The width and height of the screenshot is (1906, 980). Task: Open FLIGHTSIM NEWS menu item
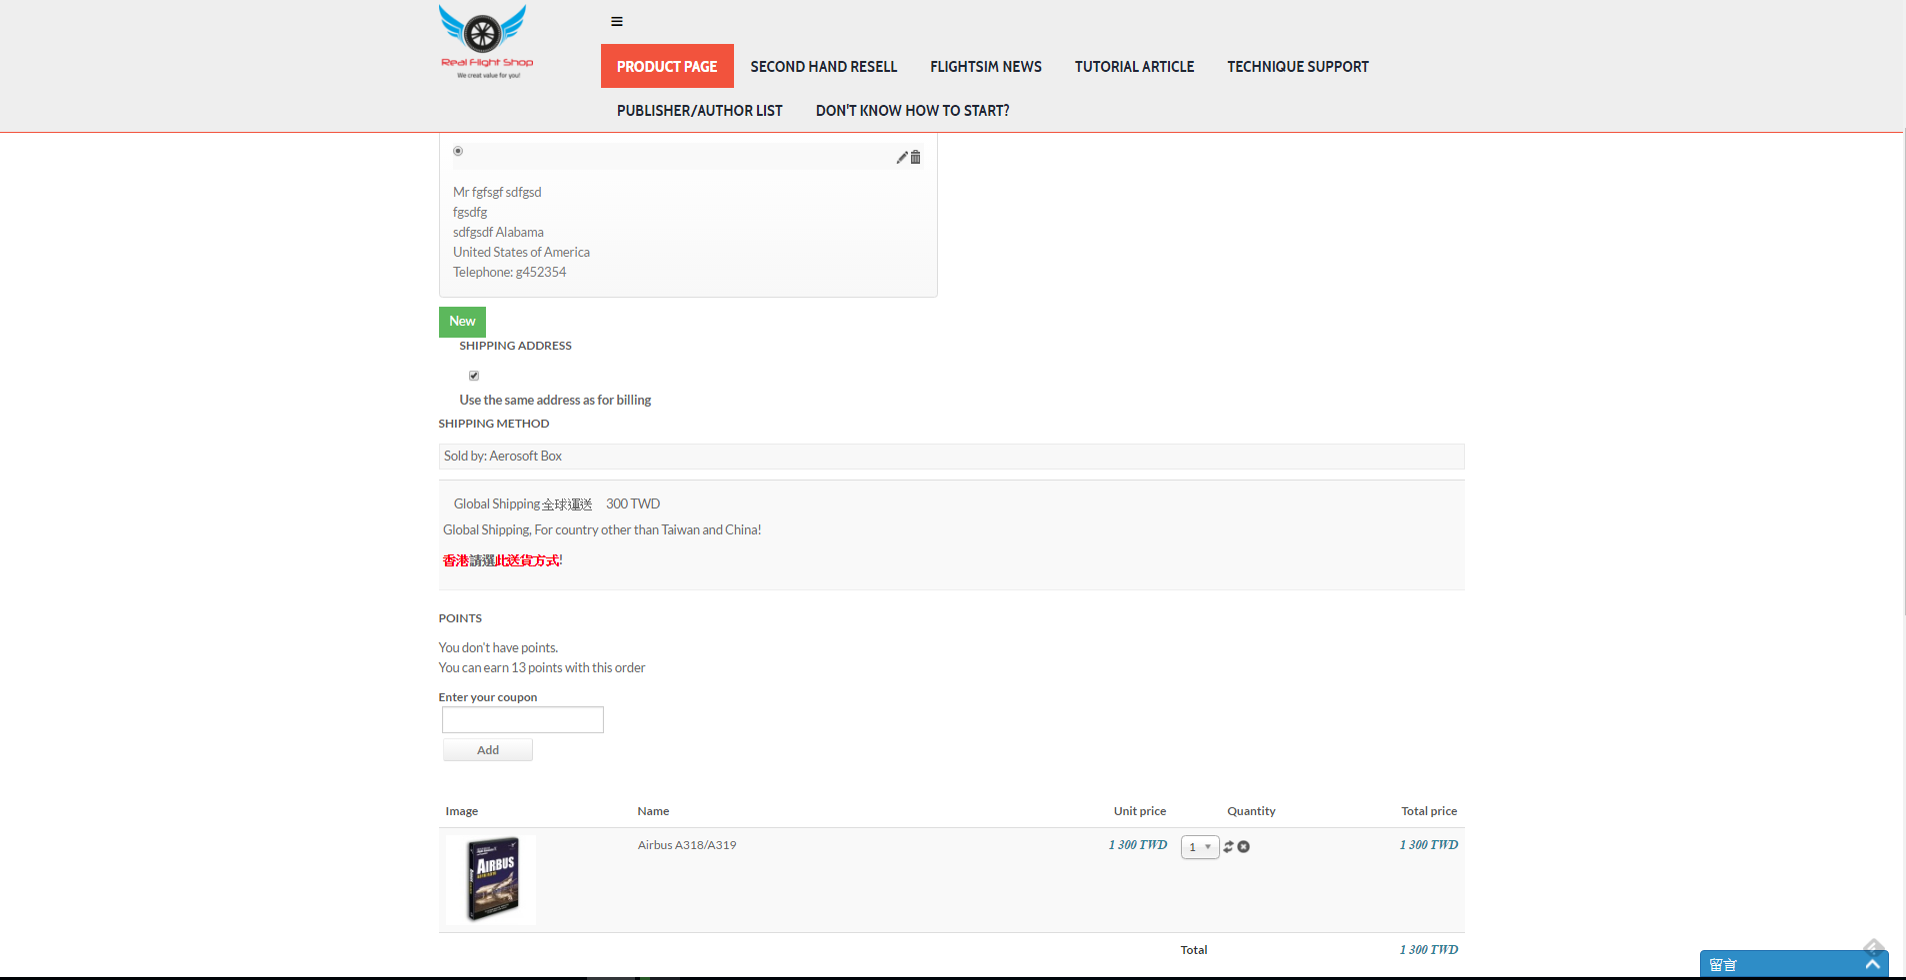tap(986, 66)
